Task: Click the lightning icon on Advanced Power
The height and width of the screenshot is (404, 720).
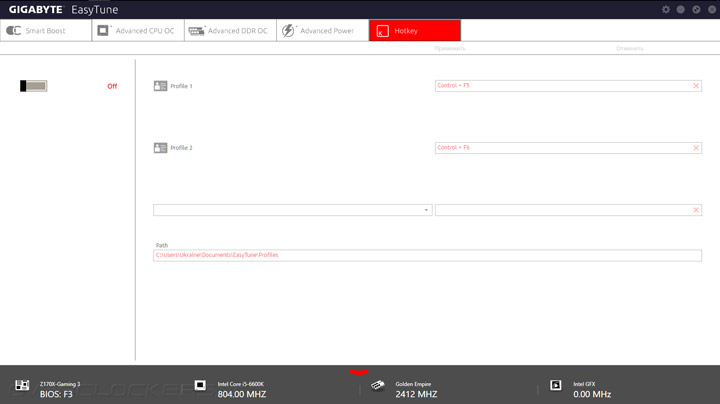Action: [288, 30]
